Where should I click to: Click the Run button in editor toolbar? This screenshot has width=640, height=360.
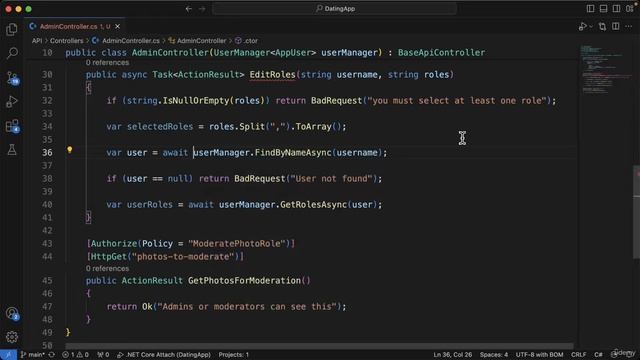pyautogui.click(x=582, y=27)
